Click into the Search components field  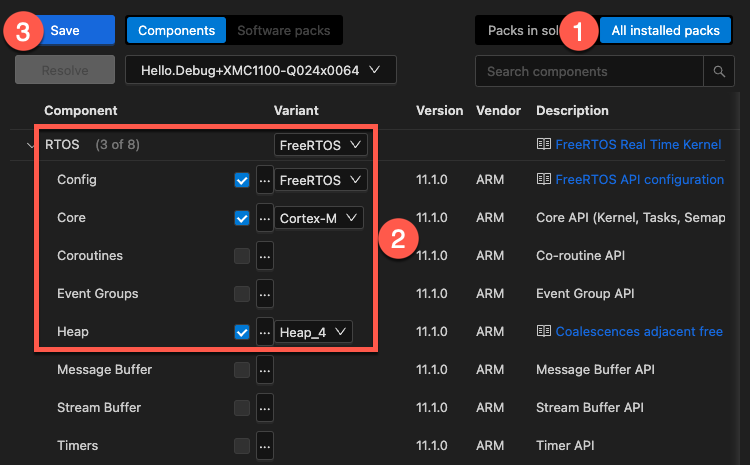pos(590,72)
